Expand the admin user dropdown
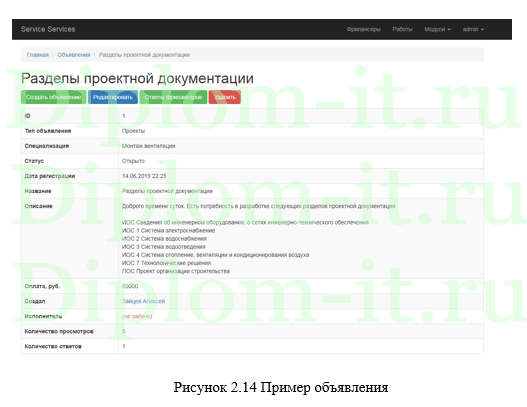The image size is (527, 407). tap(473, 29)
